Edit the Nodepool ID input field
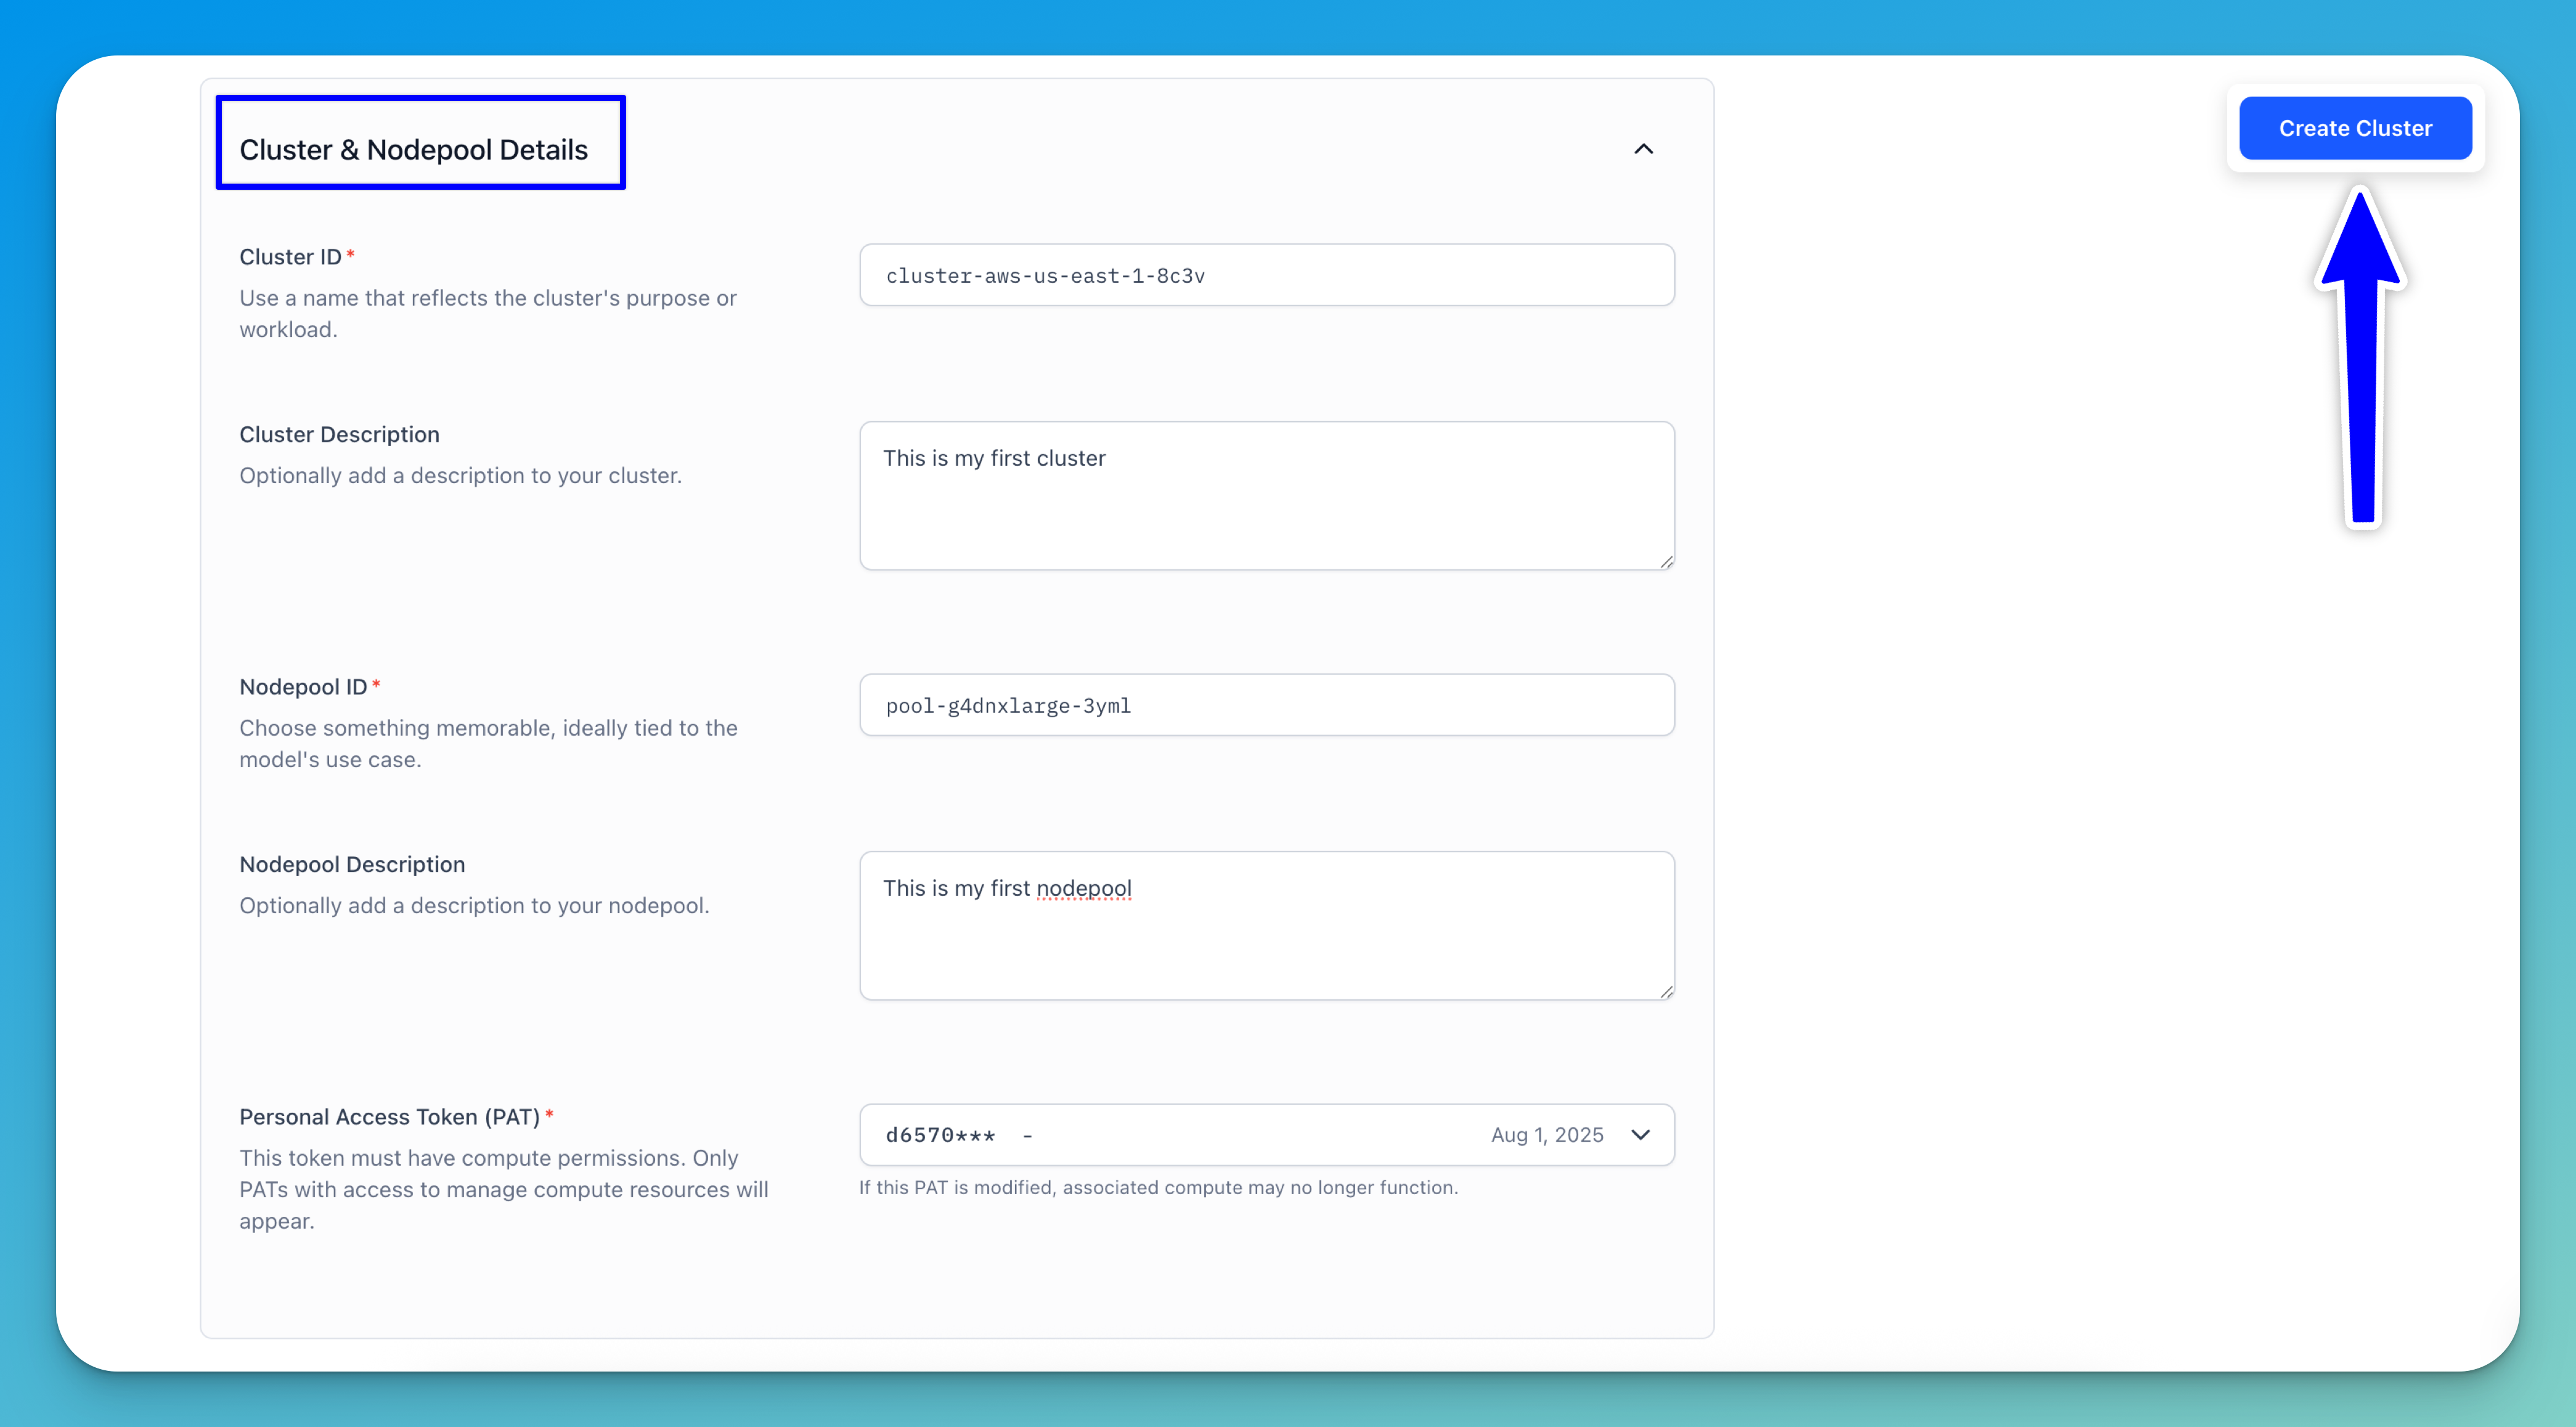This screenshot has width=2576, height=1427. (x=1266, y=705)
